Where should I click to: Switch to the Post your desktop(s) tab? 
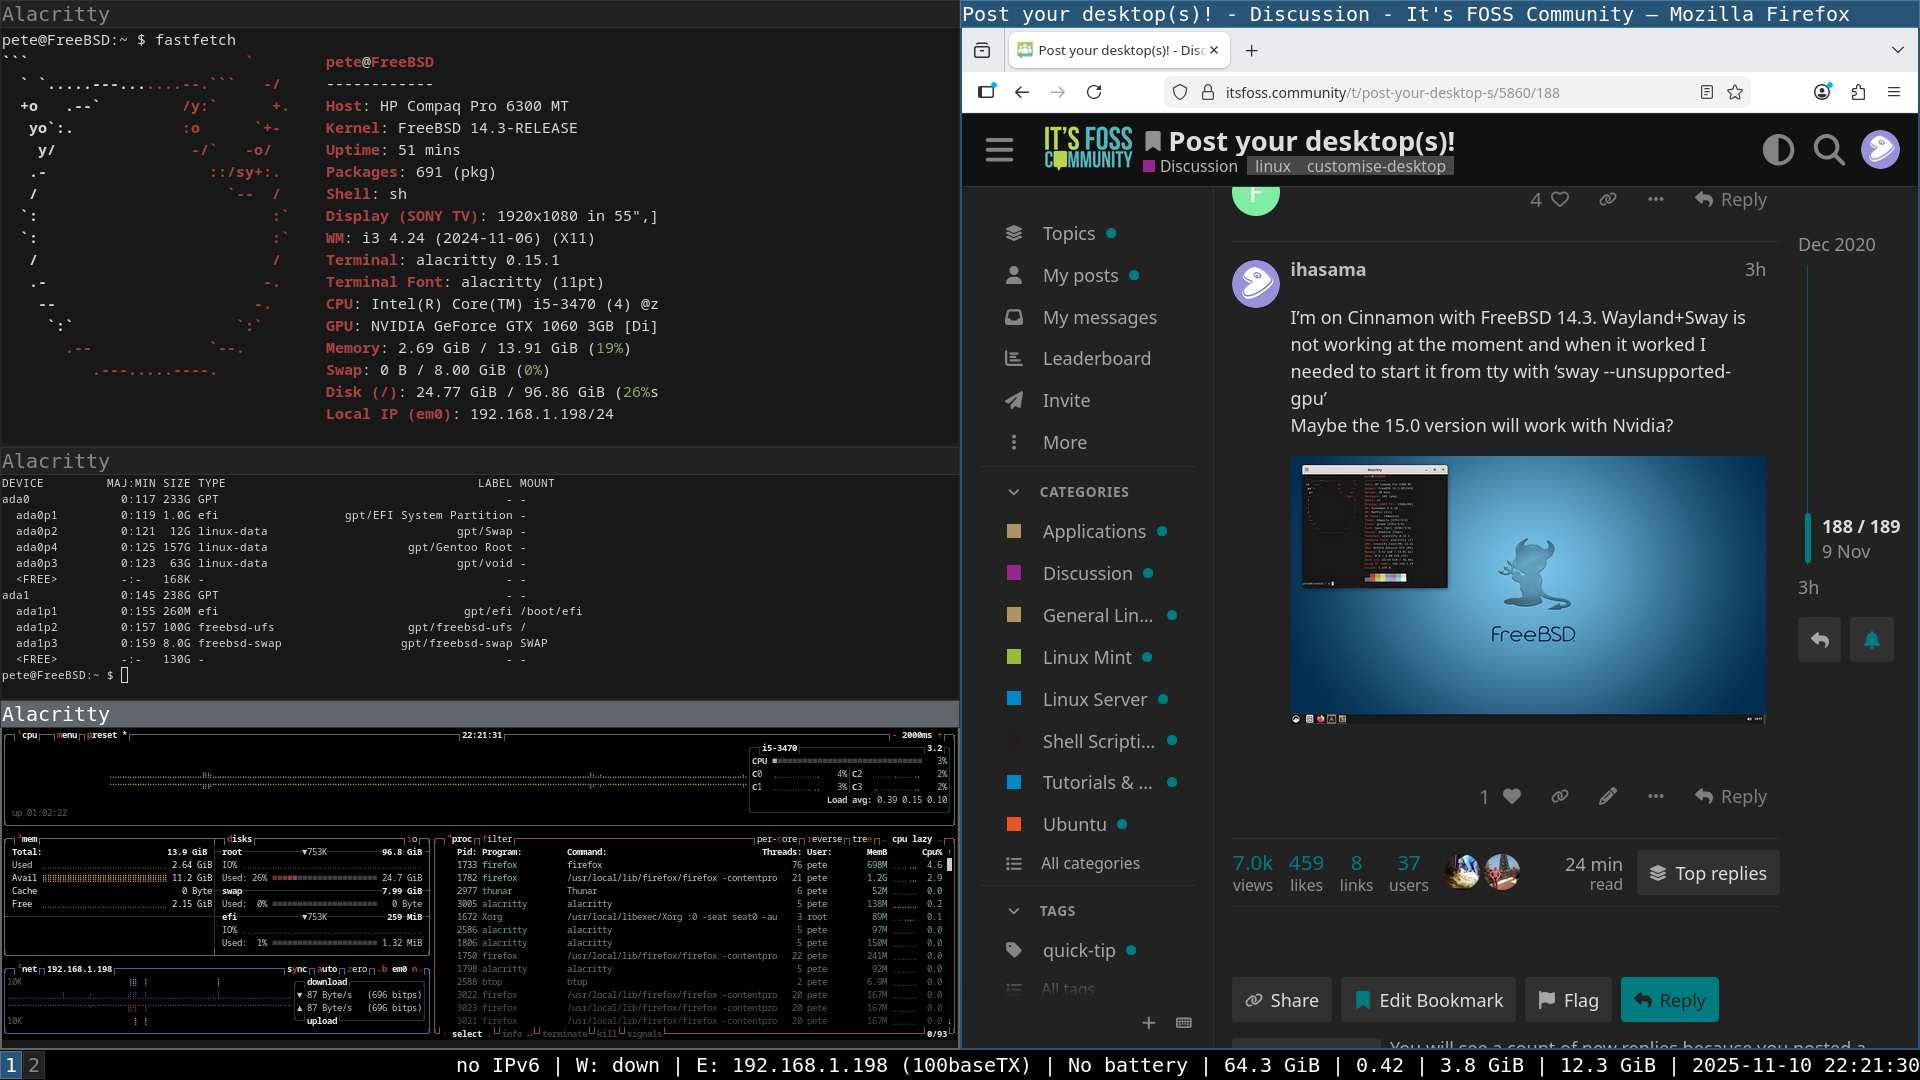1110,50
